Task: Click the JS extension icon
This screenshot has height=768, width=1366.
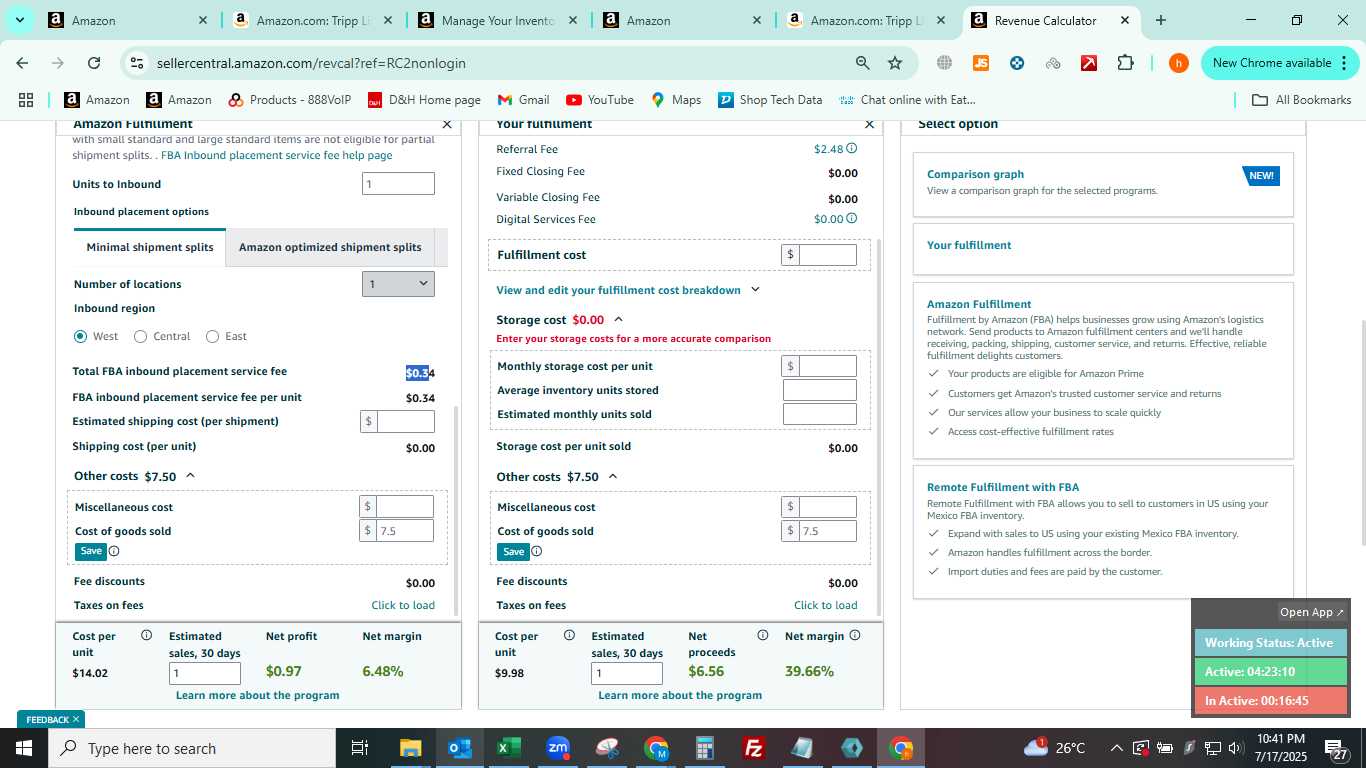Action: coord(980,63)
